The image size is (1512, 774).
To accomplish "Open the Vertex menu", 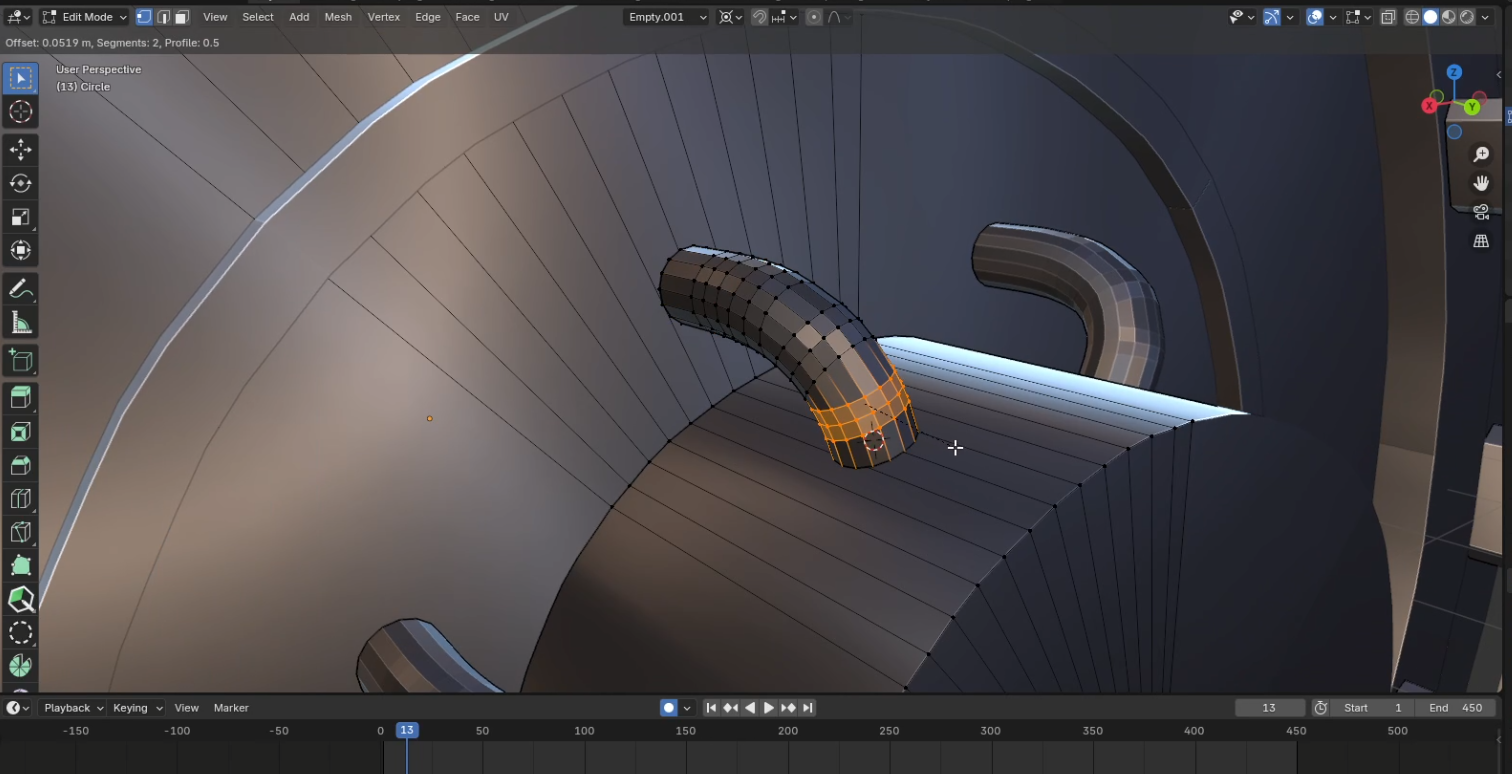I will click(x=384, y=17).
